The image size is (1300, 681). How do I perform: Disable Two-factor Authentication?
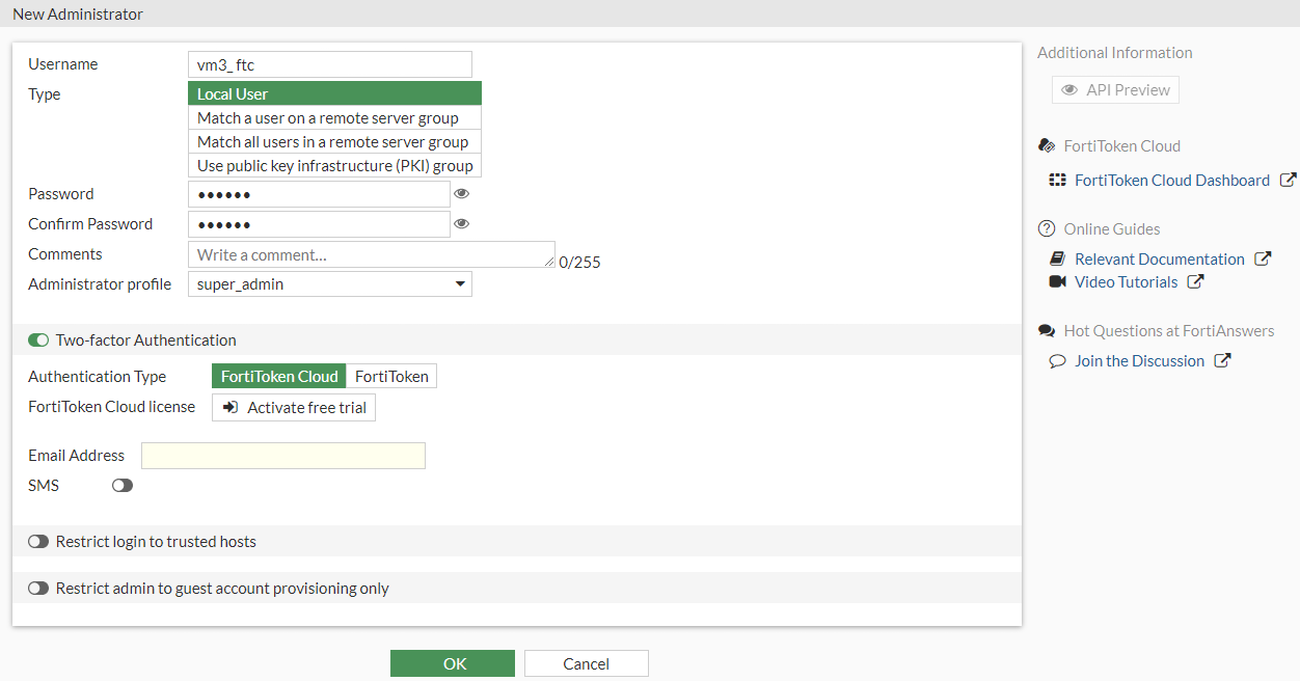tap(38, 340)
